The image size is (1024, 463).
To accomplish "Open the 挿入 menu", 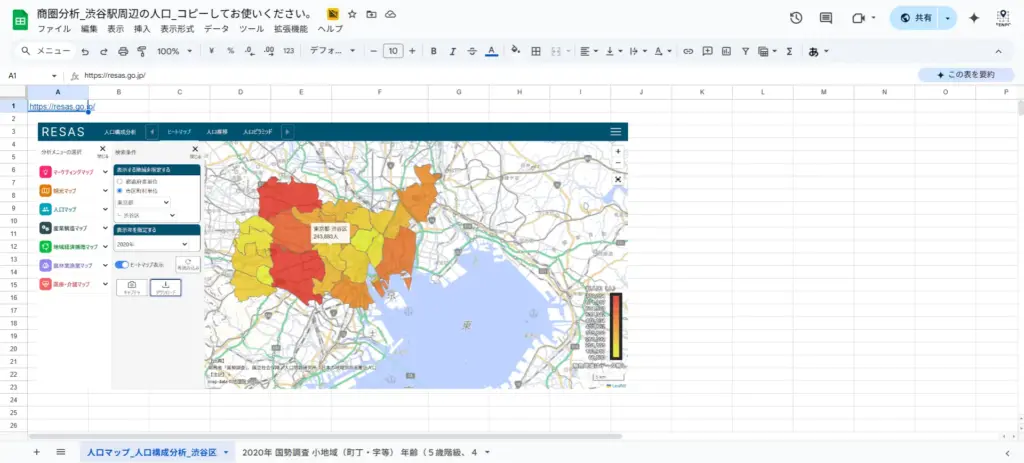I will (142, 29).
